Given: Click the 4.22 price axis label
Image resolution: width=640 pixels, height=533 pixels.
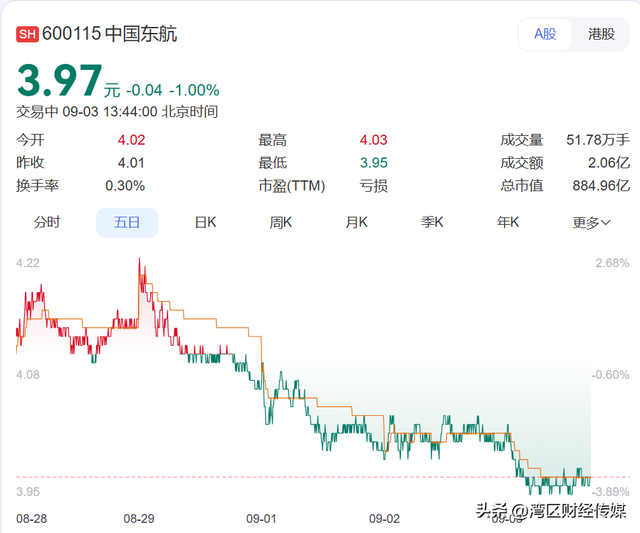Looking at the screenshot, I should point(28,263).
